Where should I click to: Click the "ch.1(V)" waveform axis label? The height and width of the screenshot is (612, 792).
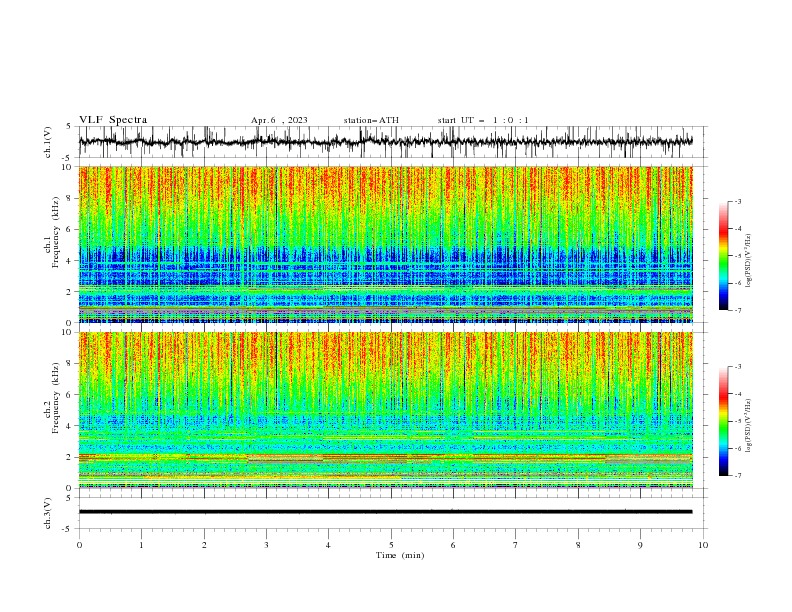tap(48, 142)
